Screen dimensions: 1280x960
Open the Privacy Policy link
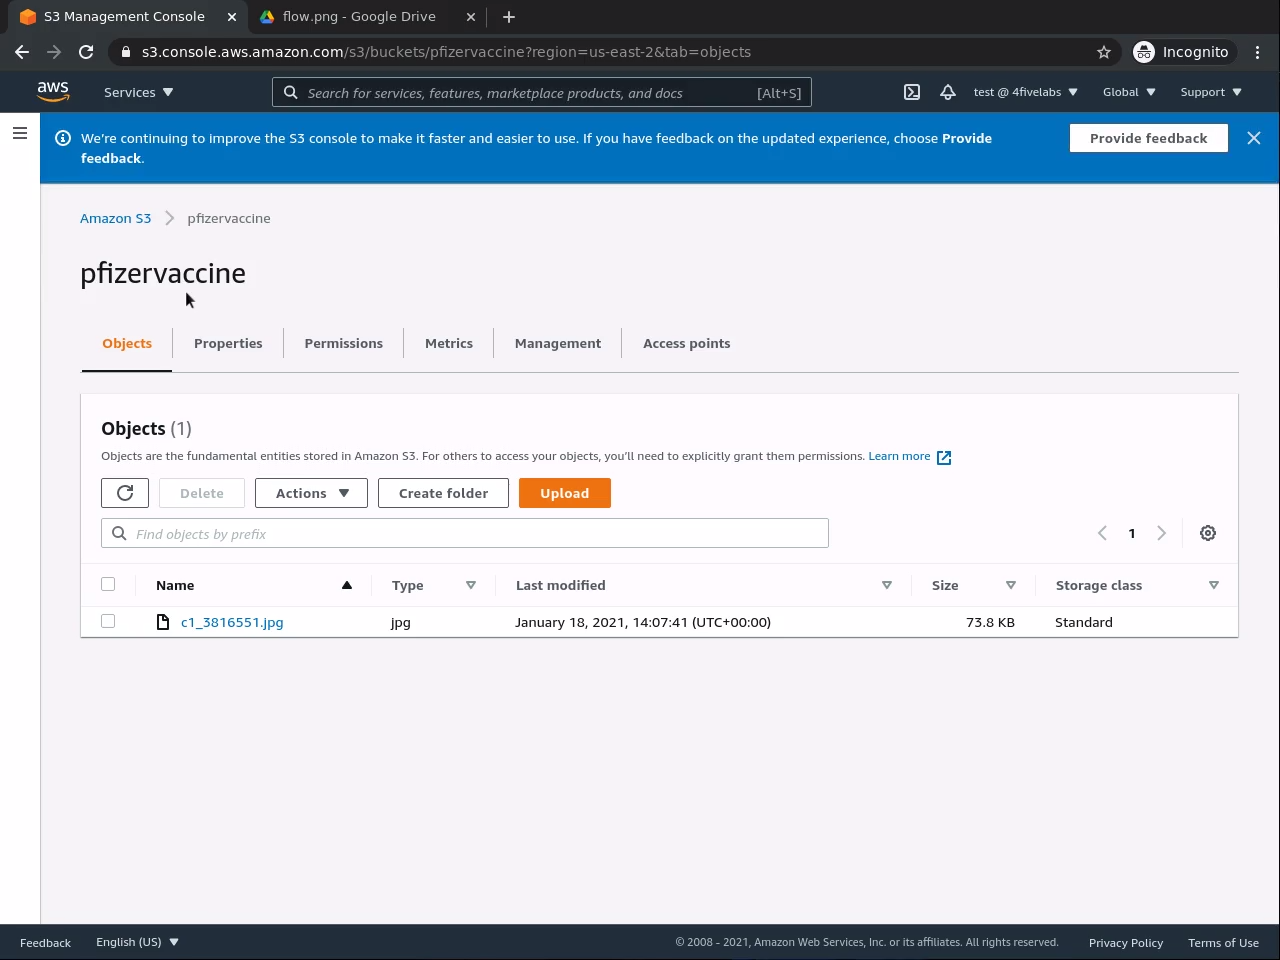coord(1126,942)
